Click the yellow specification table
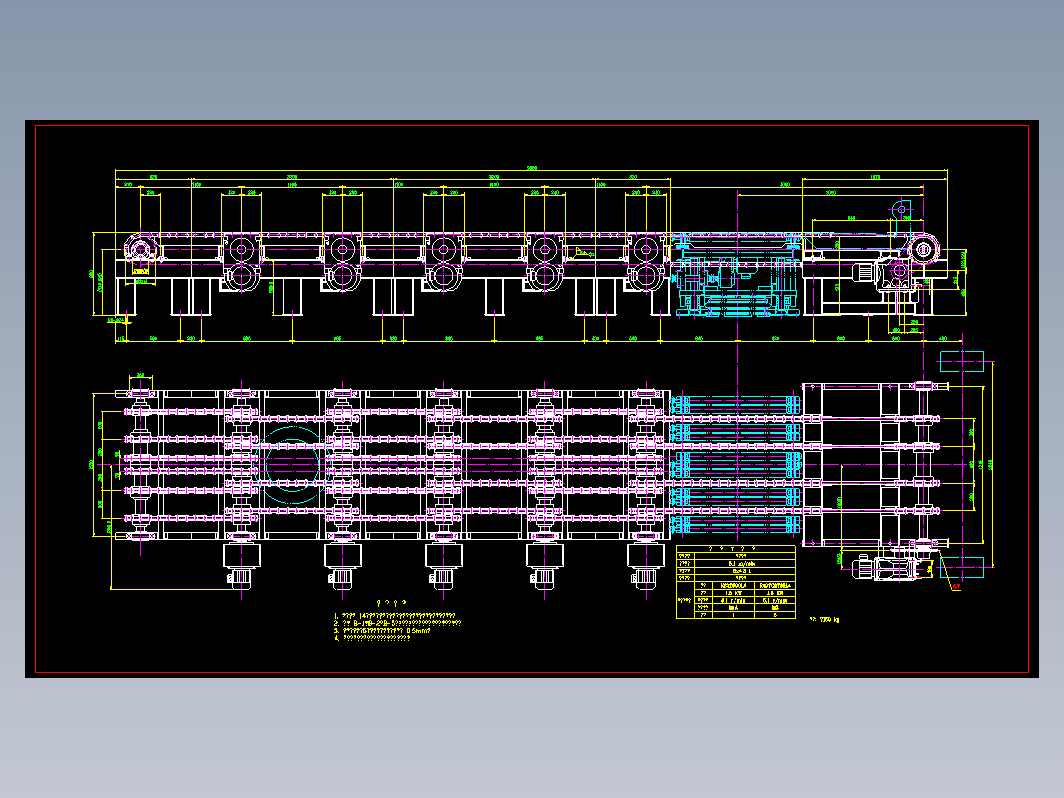Image resolution: width=1064 pixels, height=798 pixels. pos(736,582)
